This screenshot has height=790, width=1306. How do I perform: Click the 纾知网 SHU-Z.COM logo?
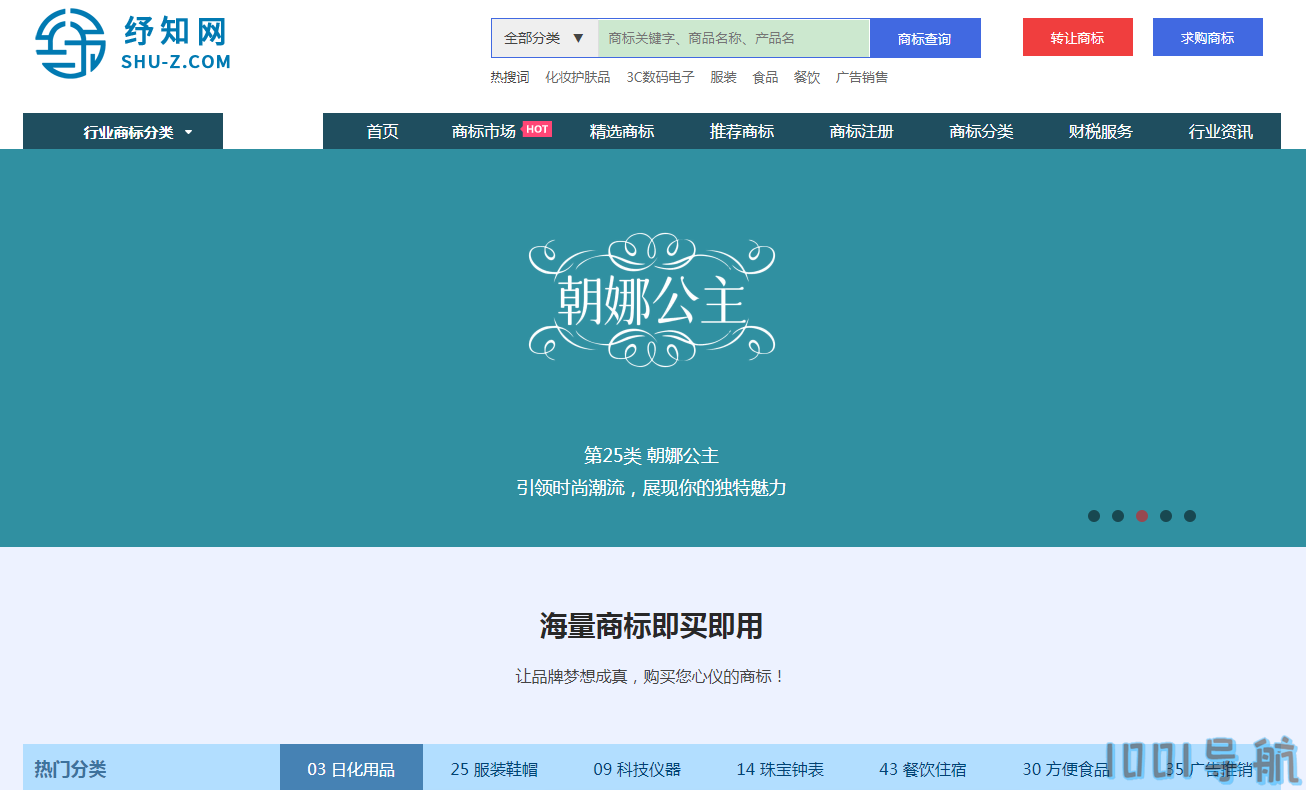pos(133,43)
